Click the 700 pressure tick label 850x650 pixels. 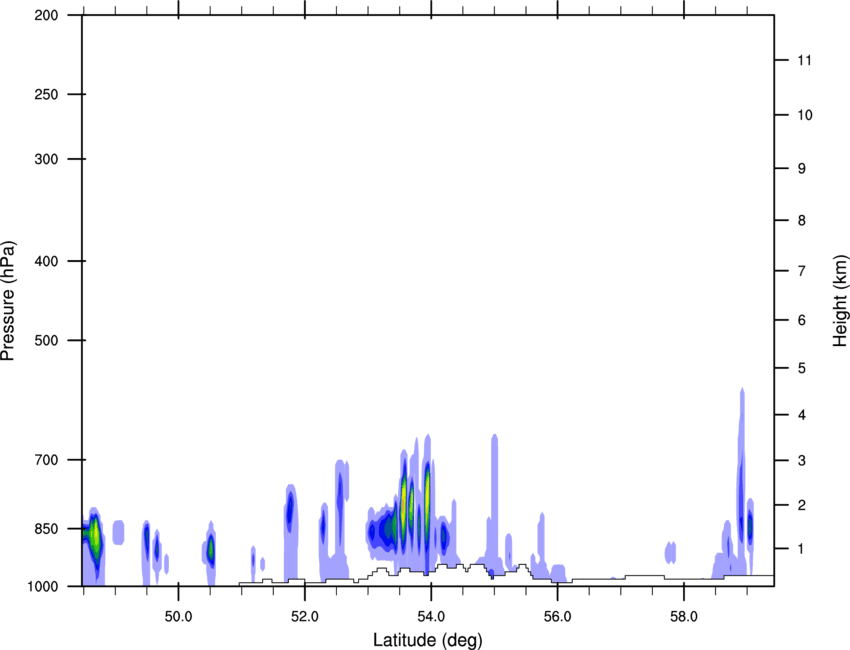click(x=46, y=460)
